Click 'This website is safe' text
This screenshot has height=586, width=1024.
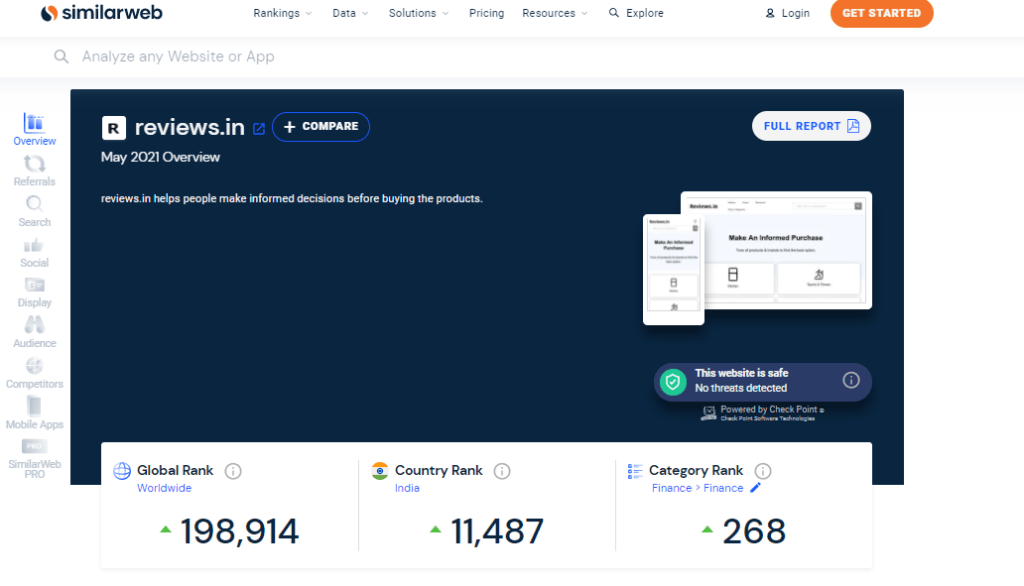pyautogui.click(x=741, y=373)
